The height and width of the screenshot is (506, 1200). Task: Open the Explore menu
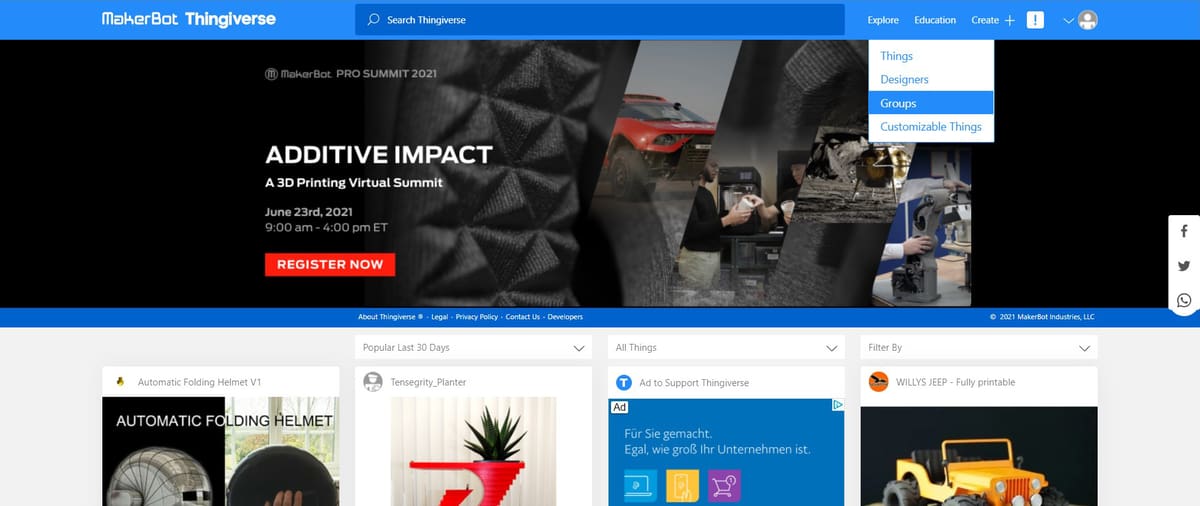(883, 20)
